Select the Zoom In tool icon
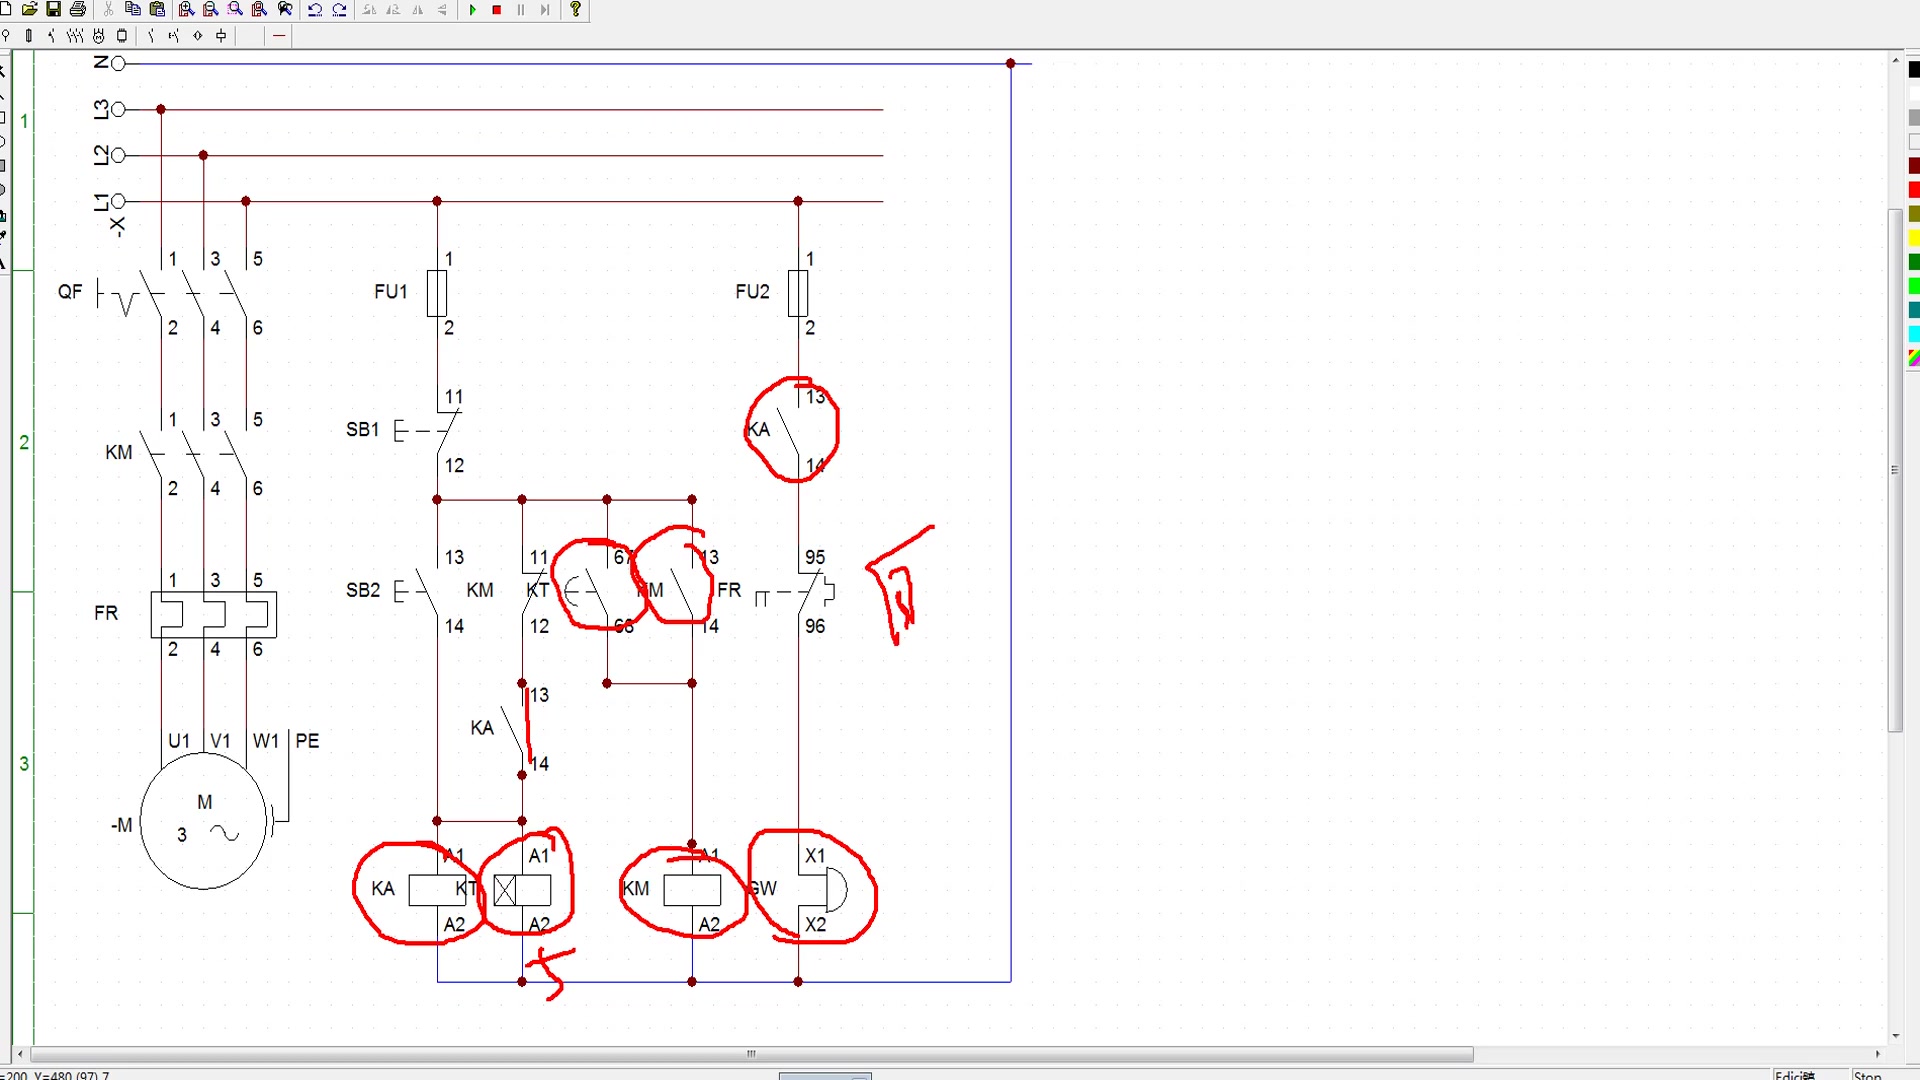 tap(185, 9)
